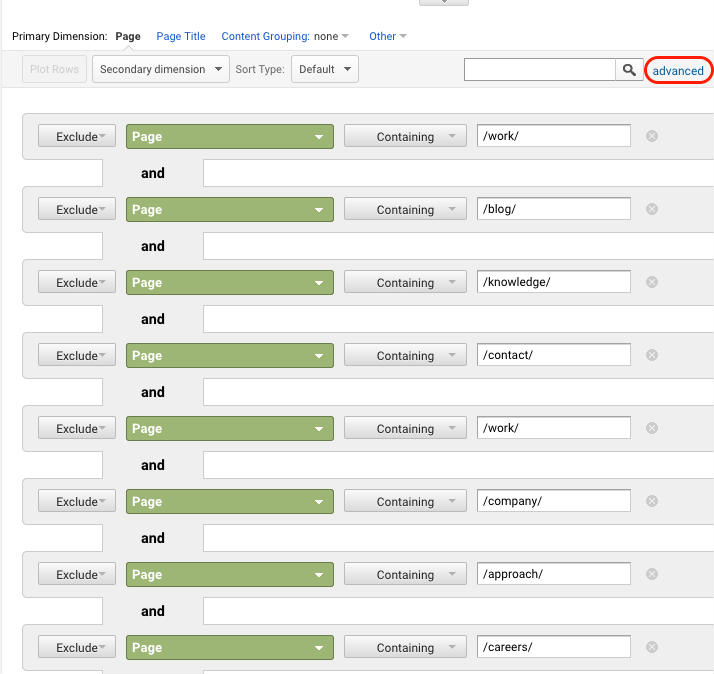Open the Sort Type Default dropdown
This screenshot has width=714, height=674.
coord(325,69)
